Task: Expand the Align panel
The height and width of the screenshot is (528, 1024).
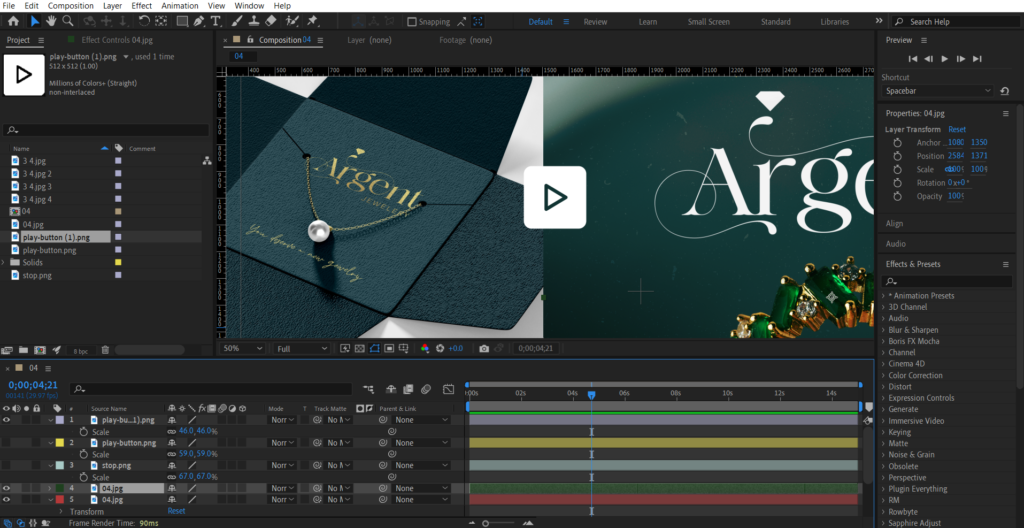Action: click(894, 223)
